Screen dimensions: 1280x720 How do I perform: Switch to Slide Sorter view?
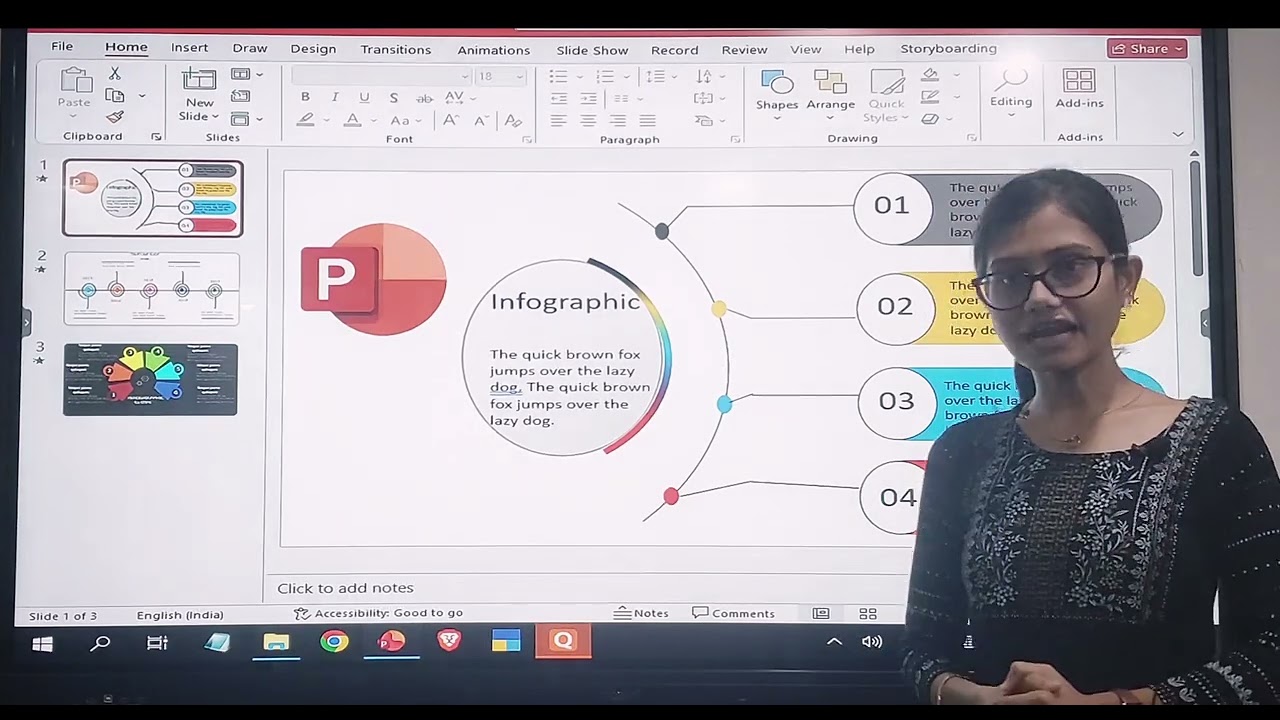(868, 613)
